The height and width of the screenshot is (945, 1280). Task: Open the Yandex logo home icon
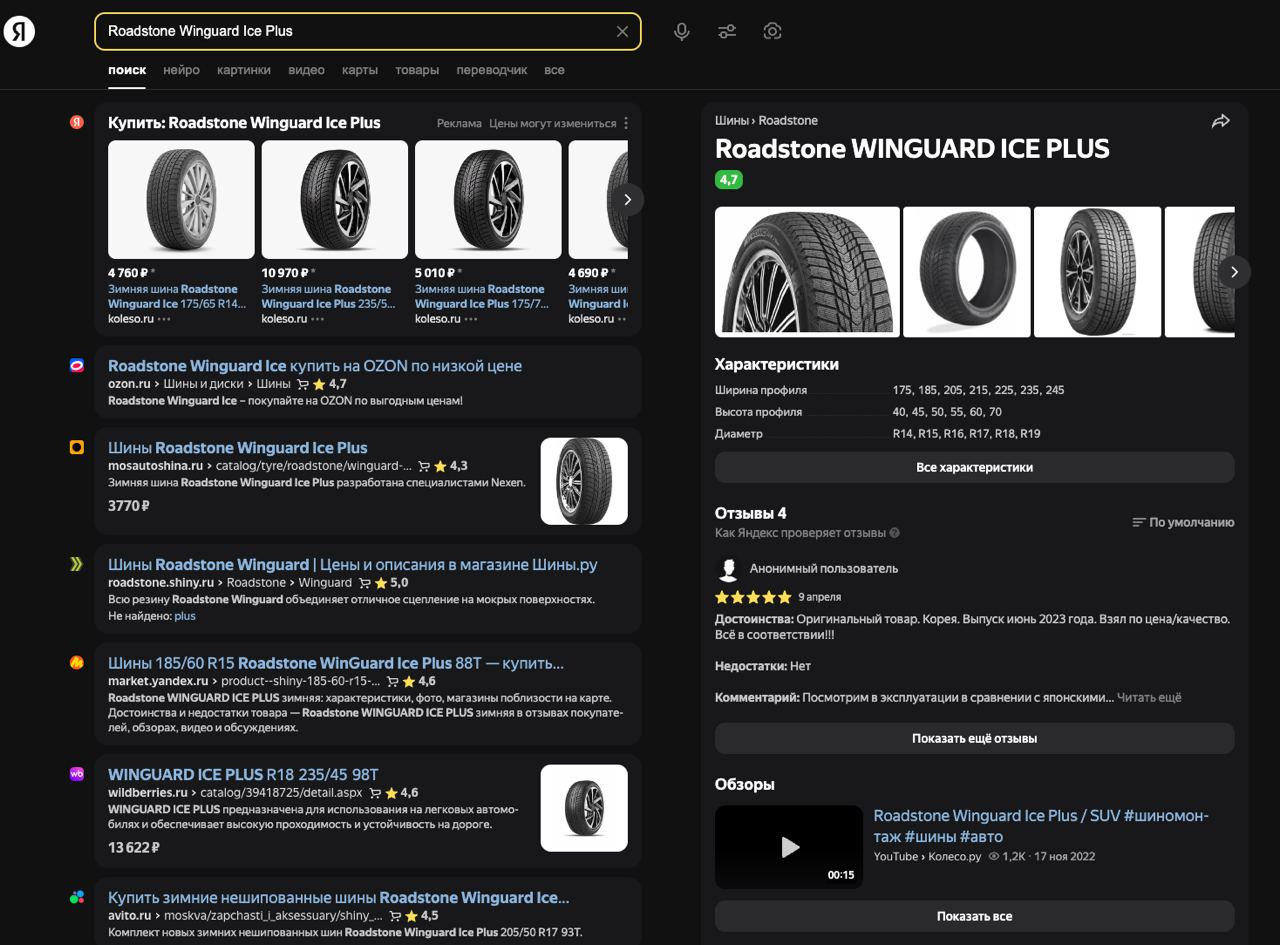[x=19, y=31]
